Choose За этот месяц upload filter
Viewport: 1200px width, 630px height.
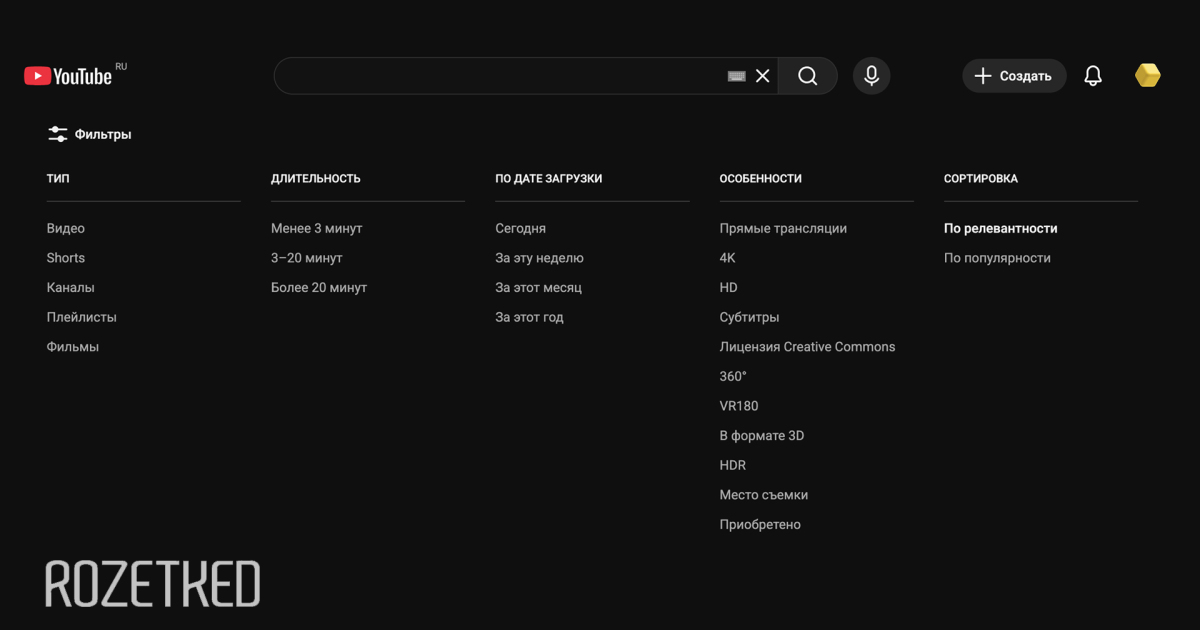[x=538, y=287]
